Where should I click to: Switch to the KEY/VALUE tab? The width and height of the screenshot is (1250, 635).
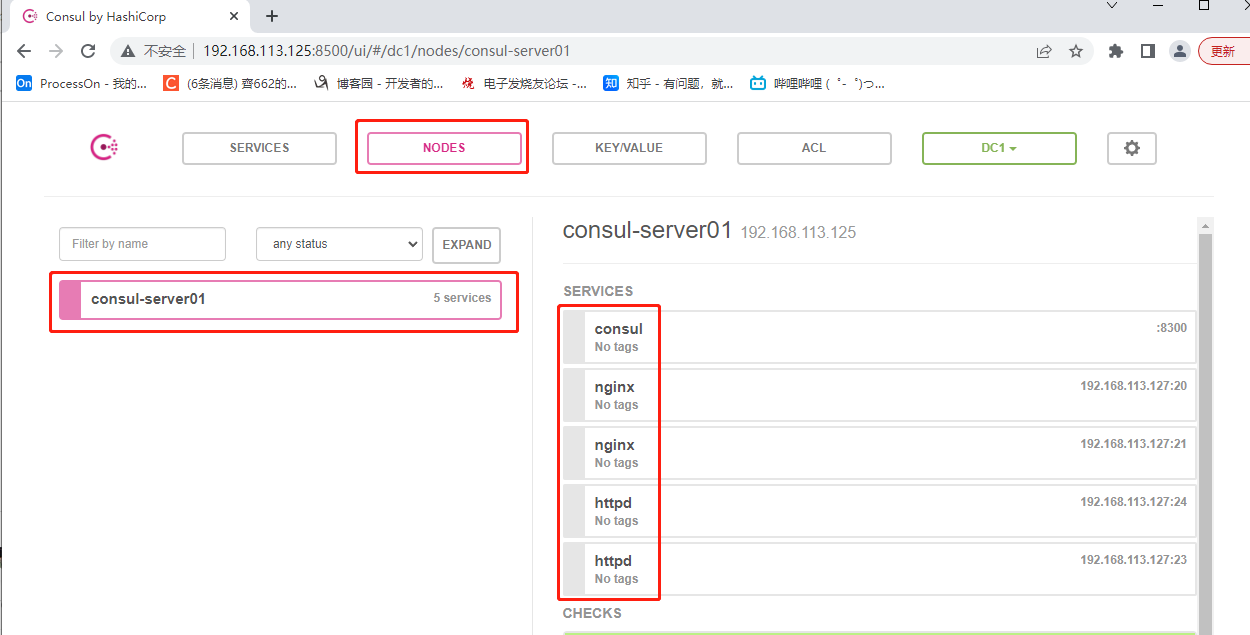click(629, 148)
